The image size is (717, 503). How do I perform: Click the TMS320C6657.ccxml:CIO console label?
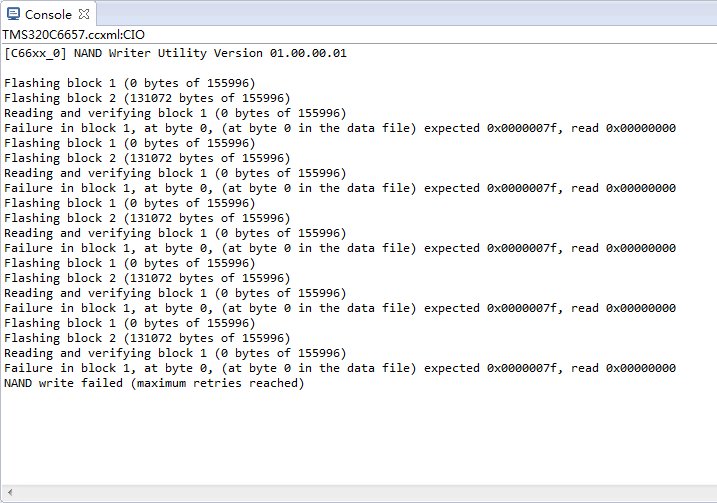73,34
